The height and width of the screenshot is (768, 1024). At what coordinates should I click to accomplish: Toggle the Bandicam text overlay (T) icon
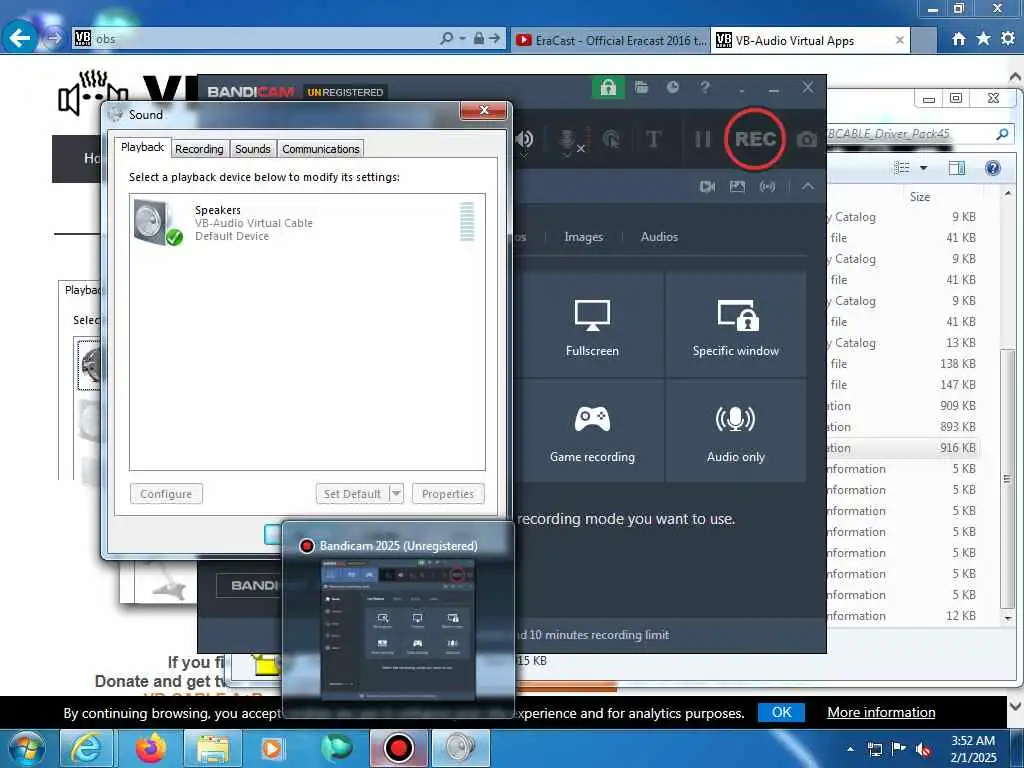653,139
